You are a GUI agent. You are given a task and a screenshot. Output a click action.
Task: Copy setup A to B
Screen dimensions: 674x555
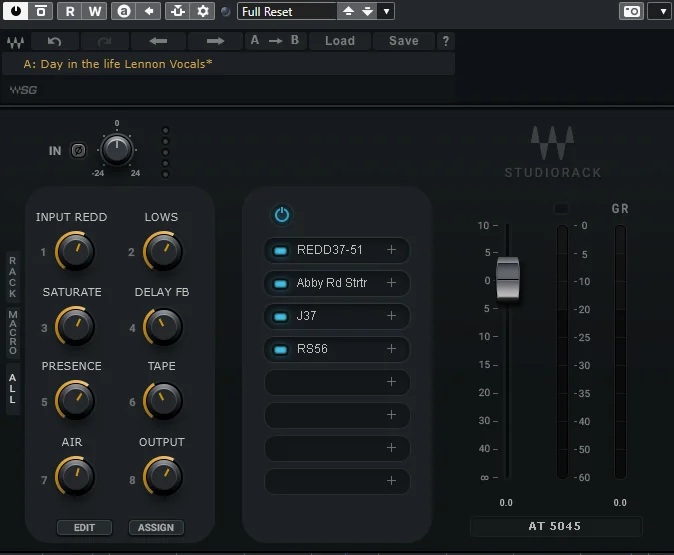click(x=275, y=41)
